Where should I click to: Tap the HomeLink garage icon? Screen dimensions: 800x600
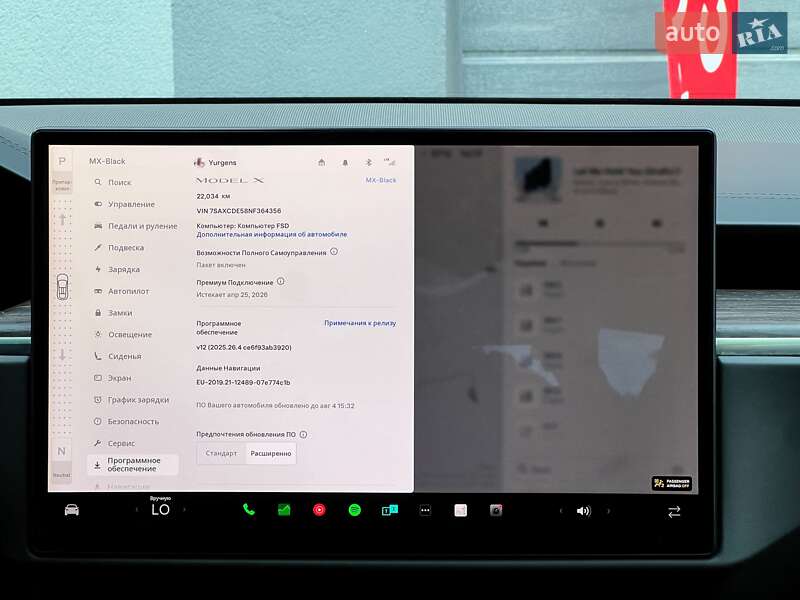pos(321,162)
